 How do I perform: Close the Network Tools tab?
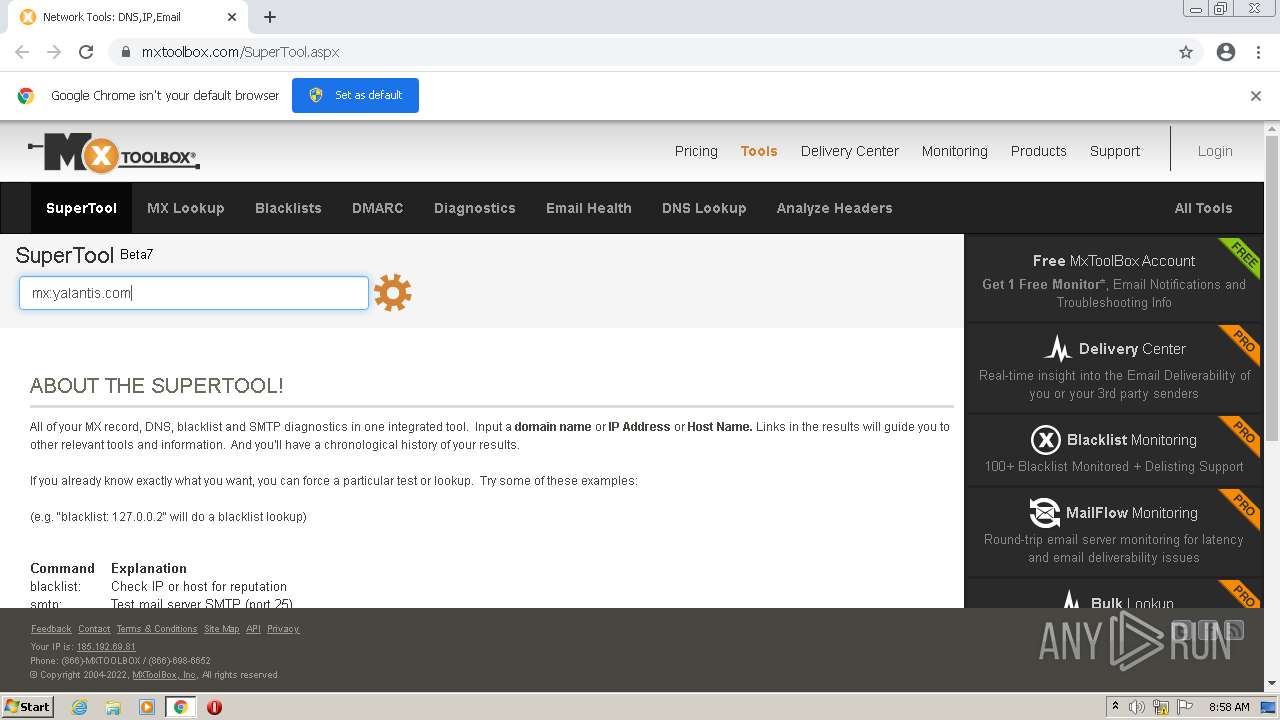(x=232, y=17)
